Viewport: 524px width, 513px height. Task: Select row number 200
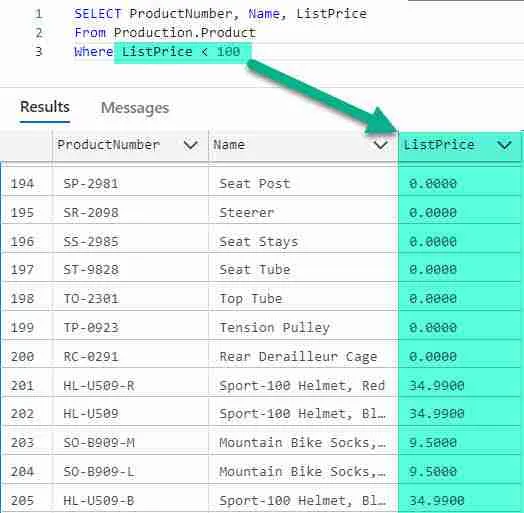(x=22, y=357)
